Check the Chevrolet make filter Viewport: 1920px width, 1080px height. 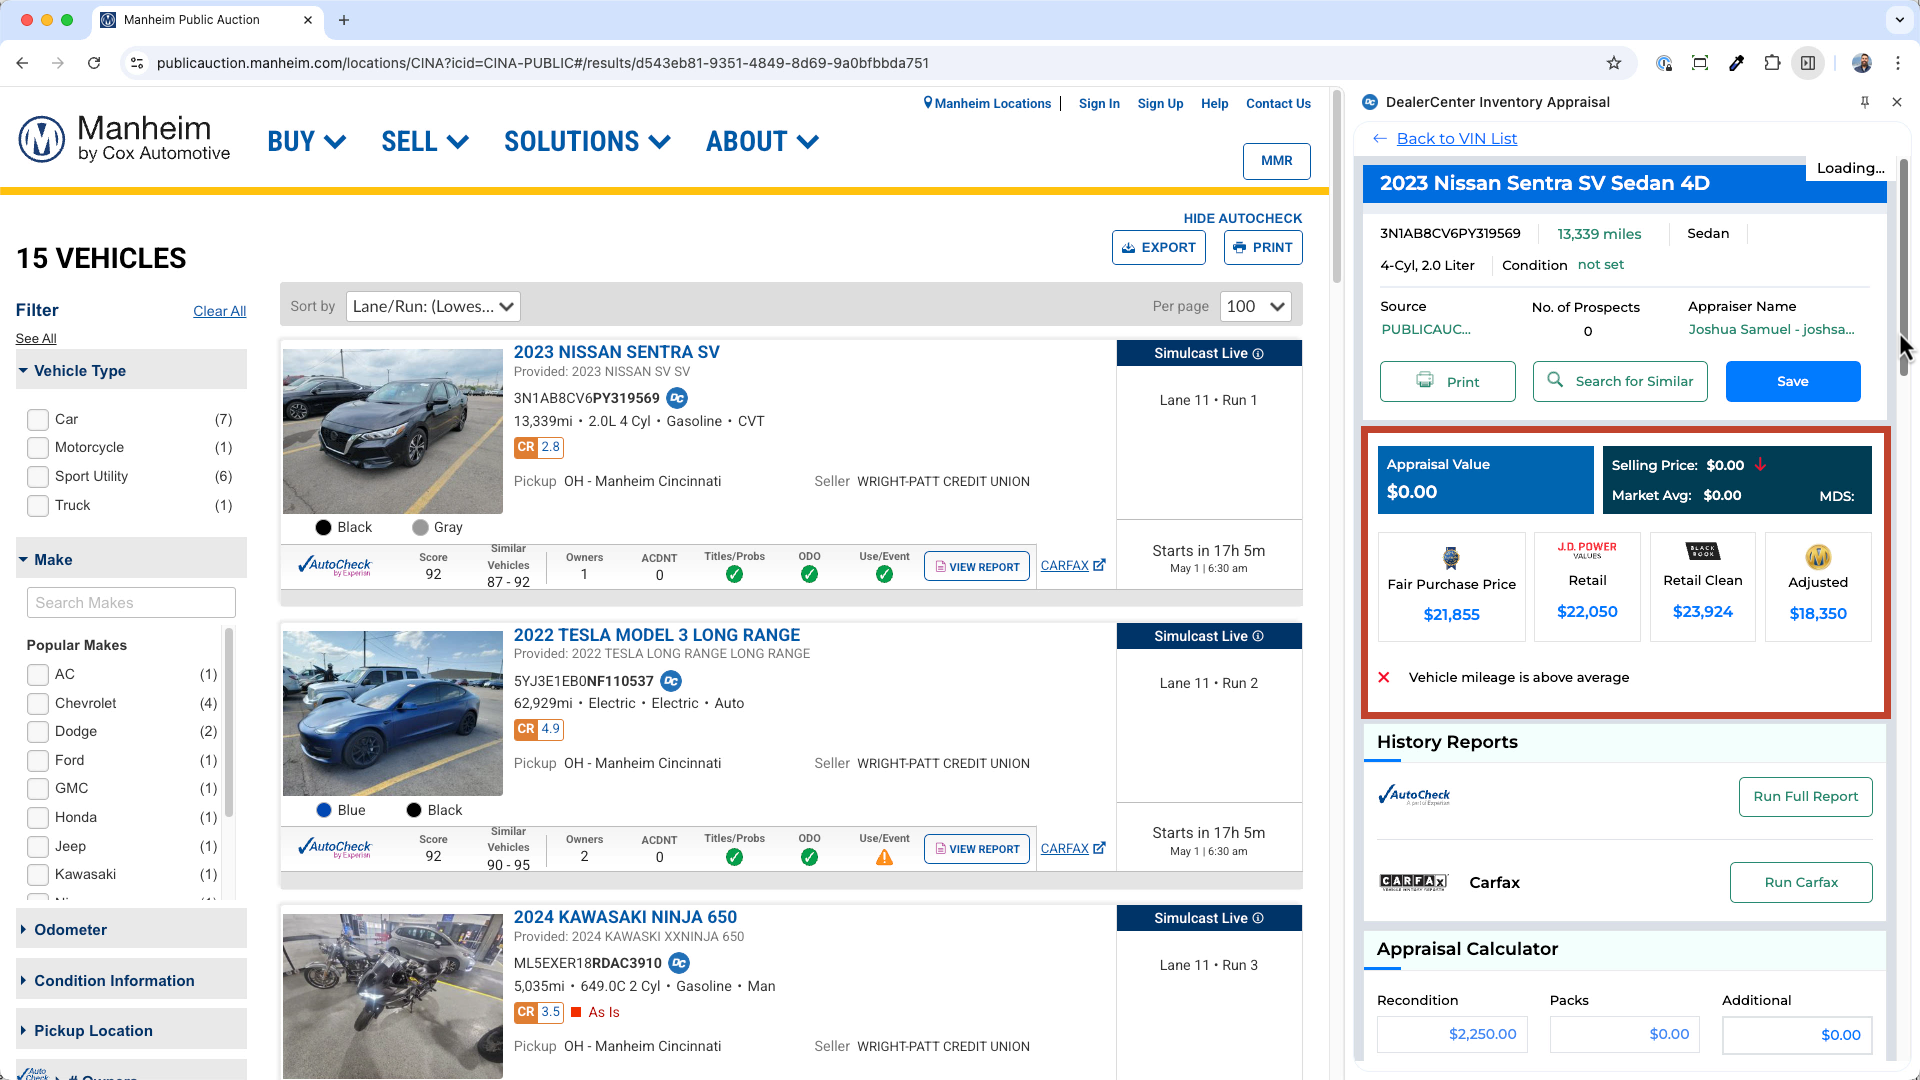(x=38, y=704)
